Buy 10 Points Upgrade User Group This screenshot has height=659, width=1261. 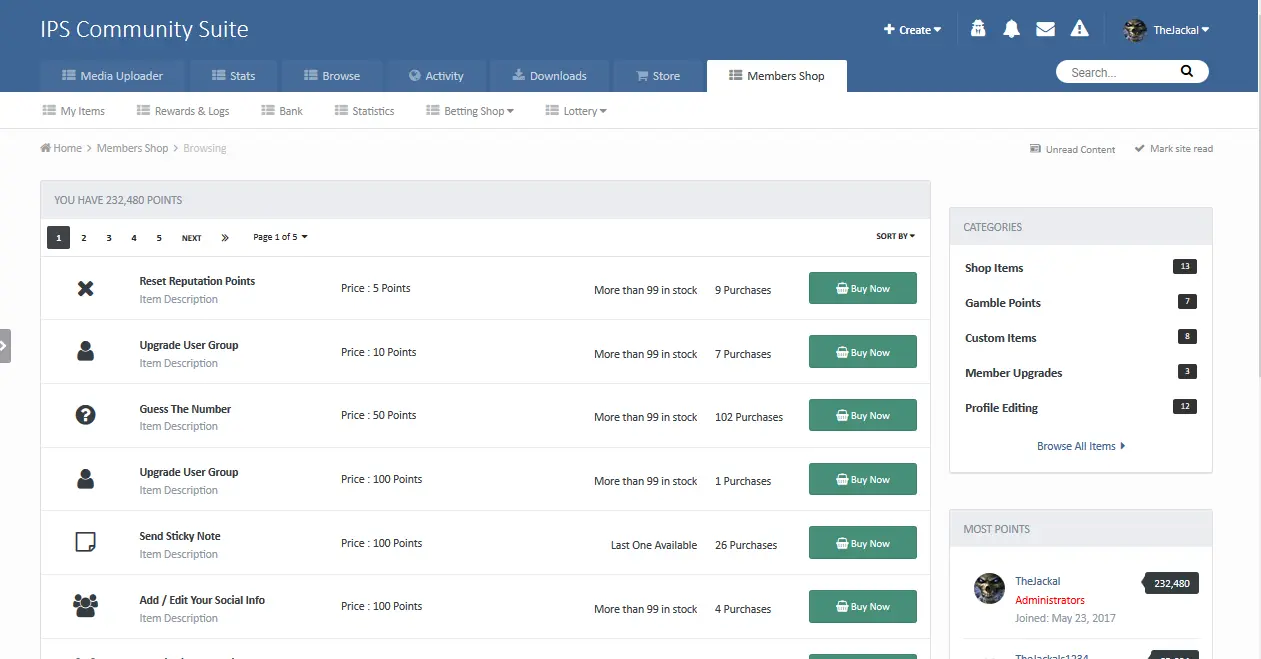click(862, 352)
